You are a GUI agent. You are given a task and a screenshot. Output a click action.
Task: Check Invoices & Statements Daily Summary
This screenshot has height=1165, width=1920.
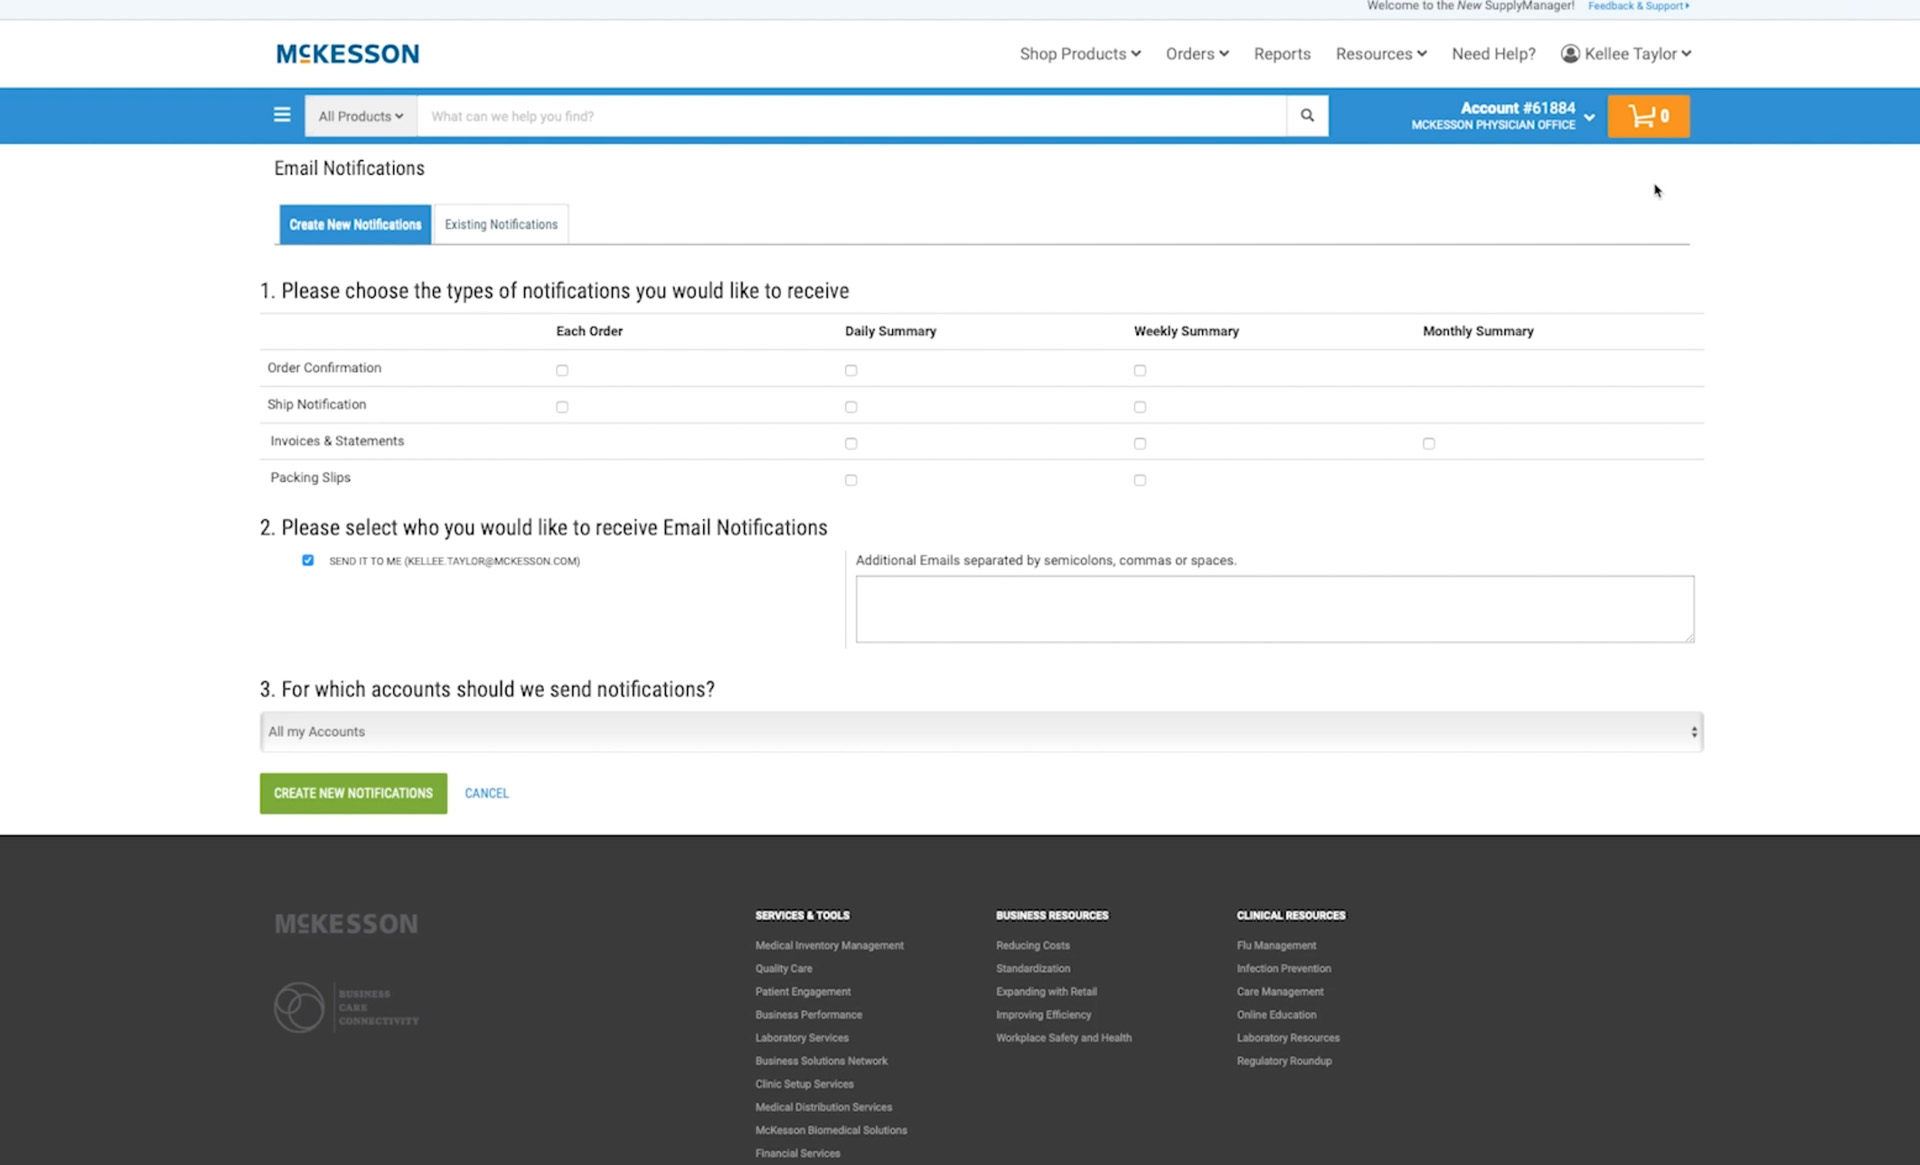pyautogui.click(x=851, y=443)
